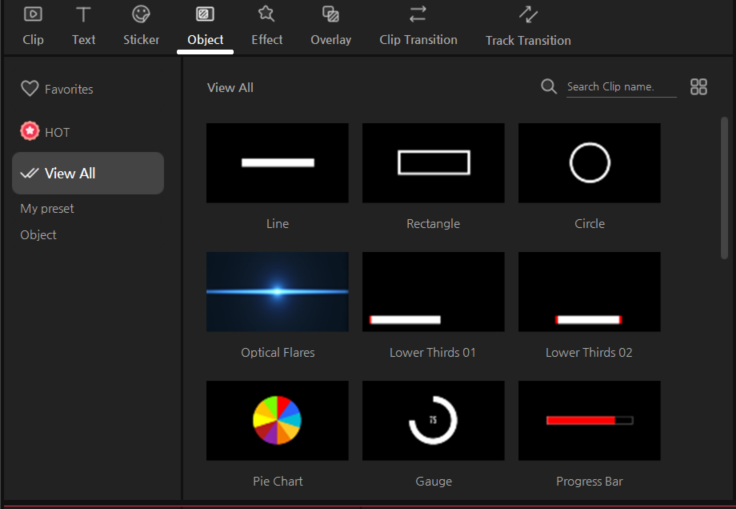Screen dimensions: 736x509
Task: Toggle the grid view layout icon
Action: [699, 87]
